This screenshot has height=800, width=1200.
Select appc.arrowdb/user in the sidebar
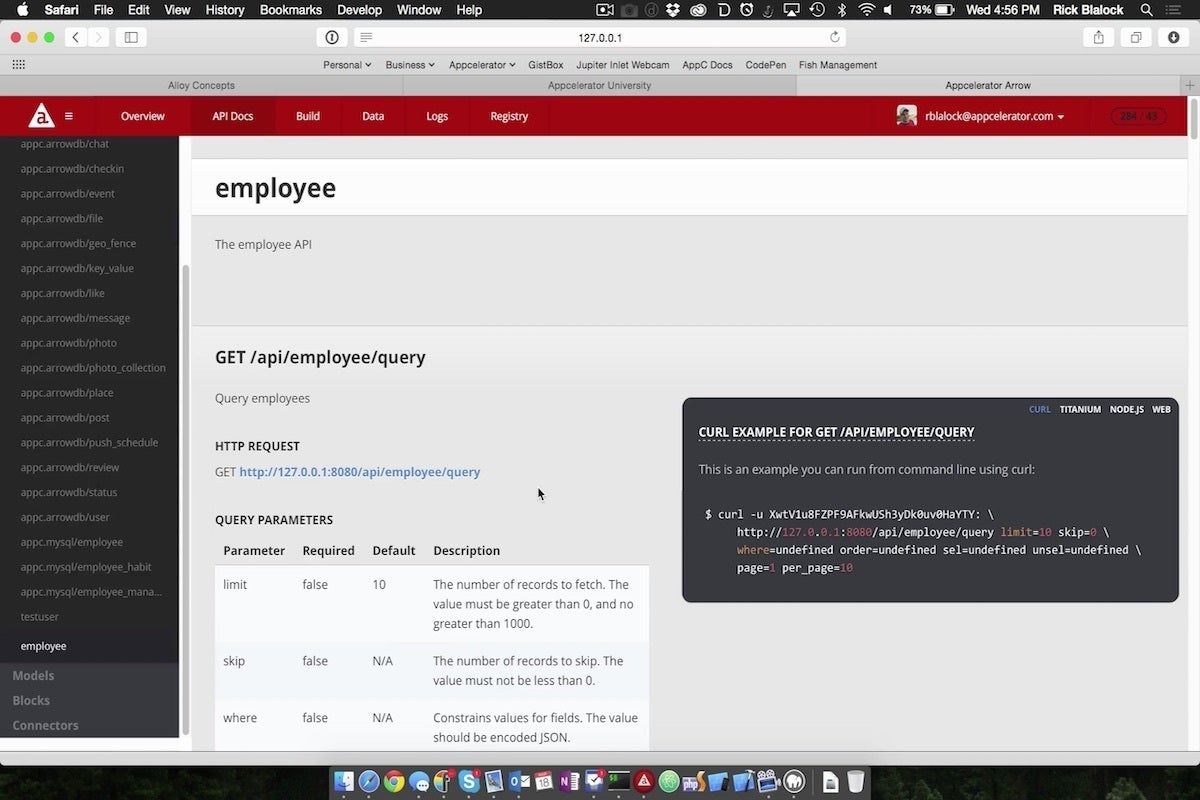[x=65, y=517]
